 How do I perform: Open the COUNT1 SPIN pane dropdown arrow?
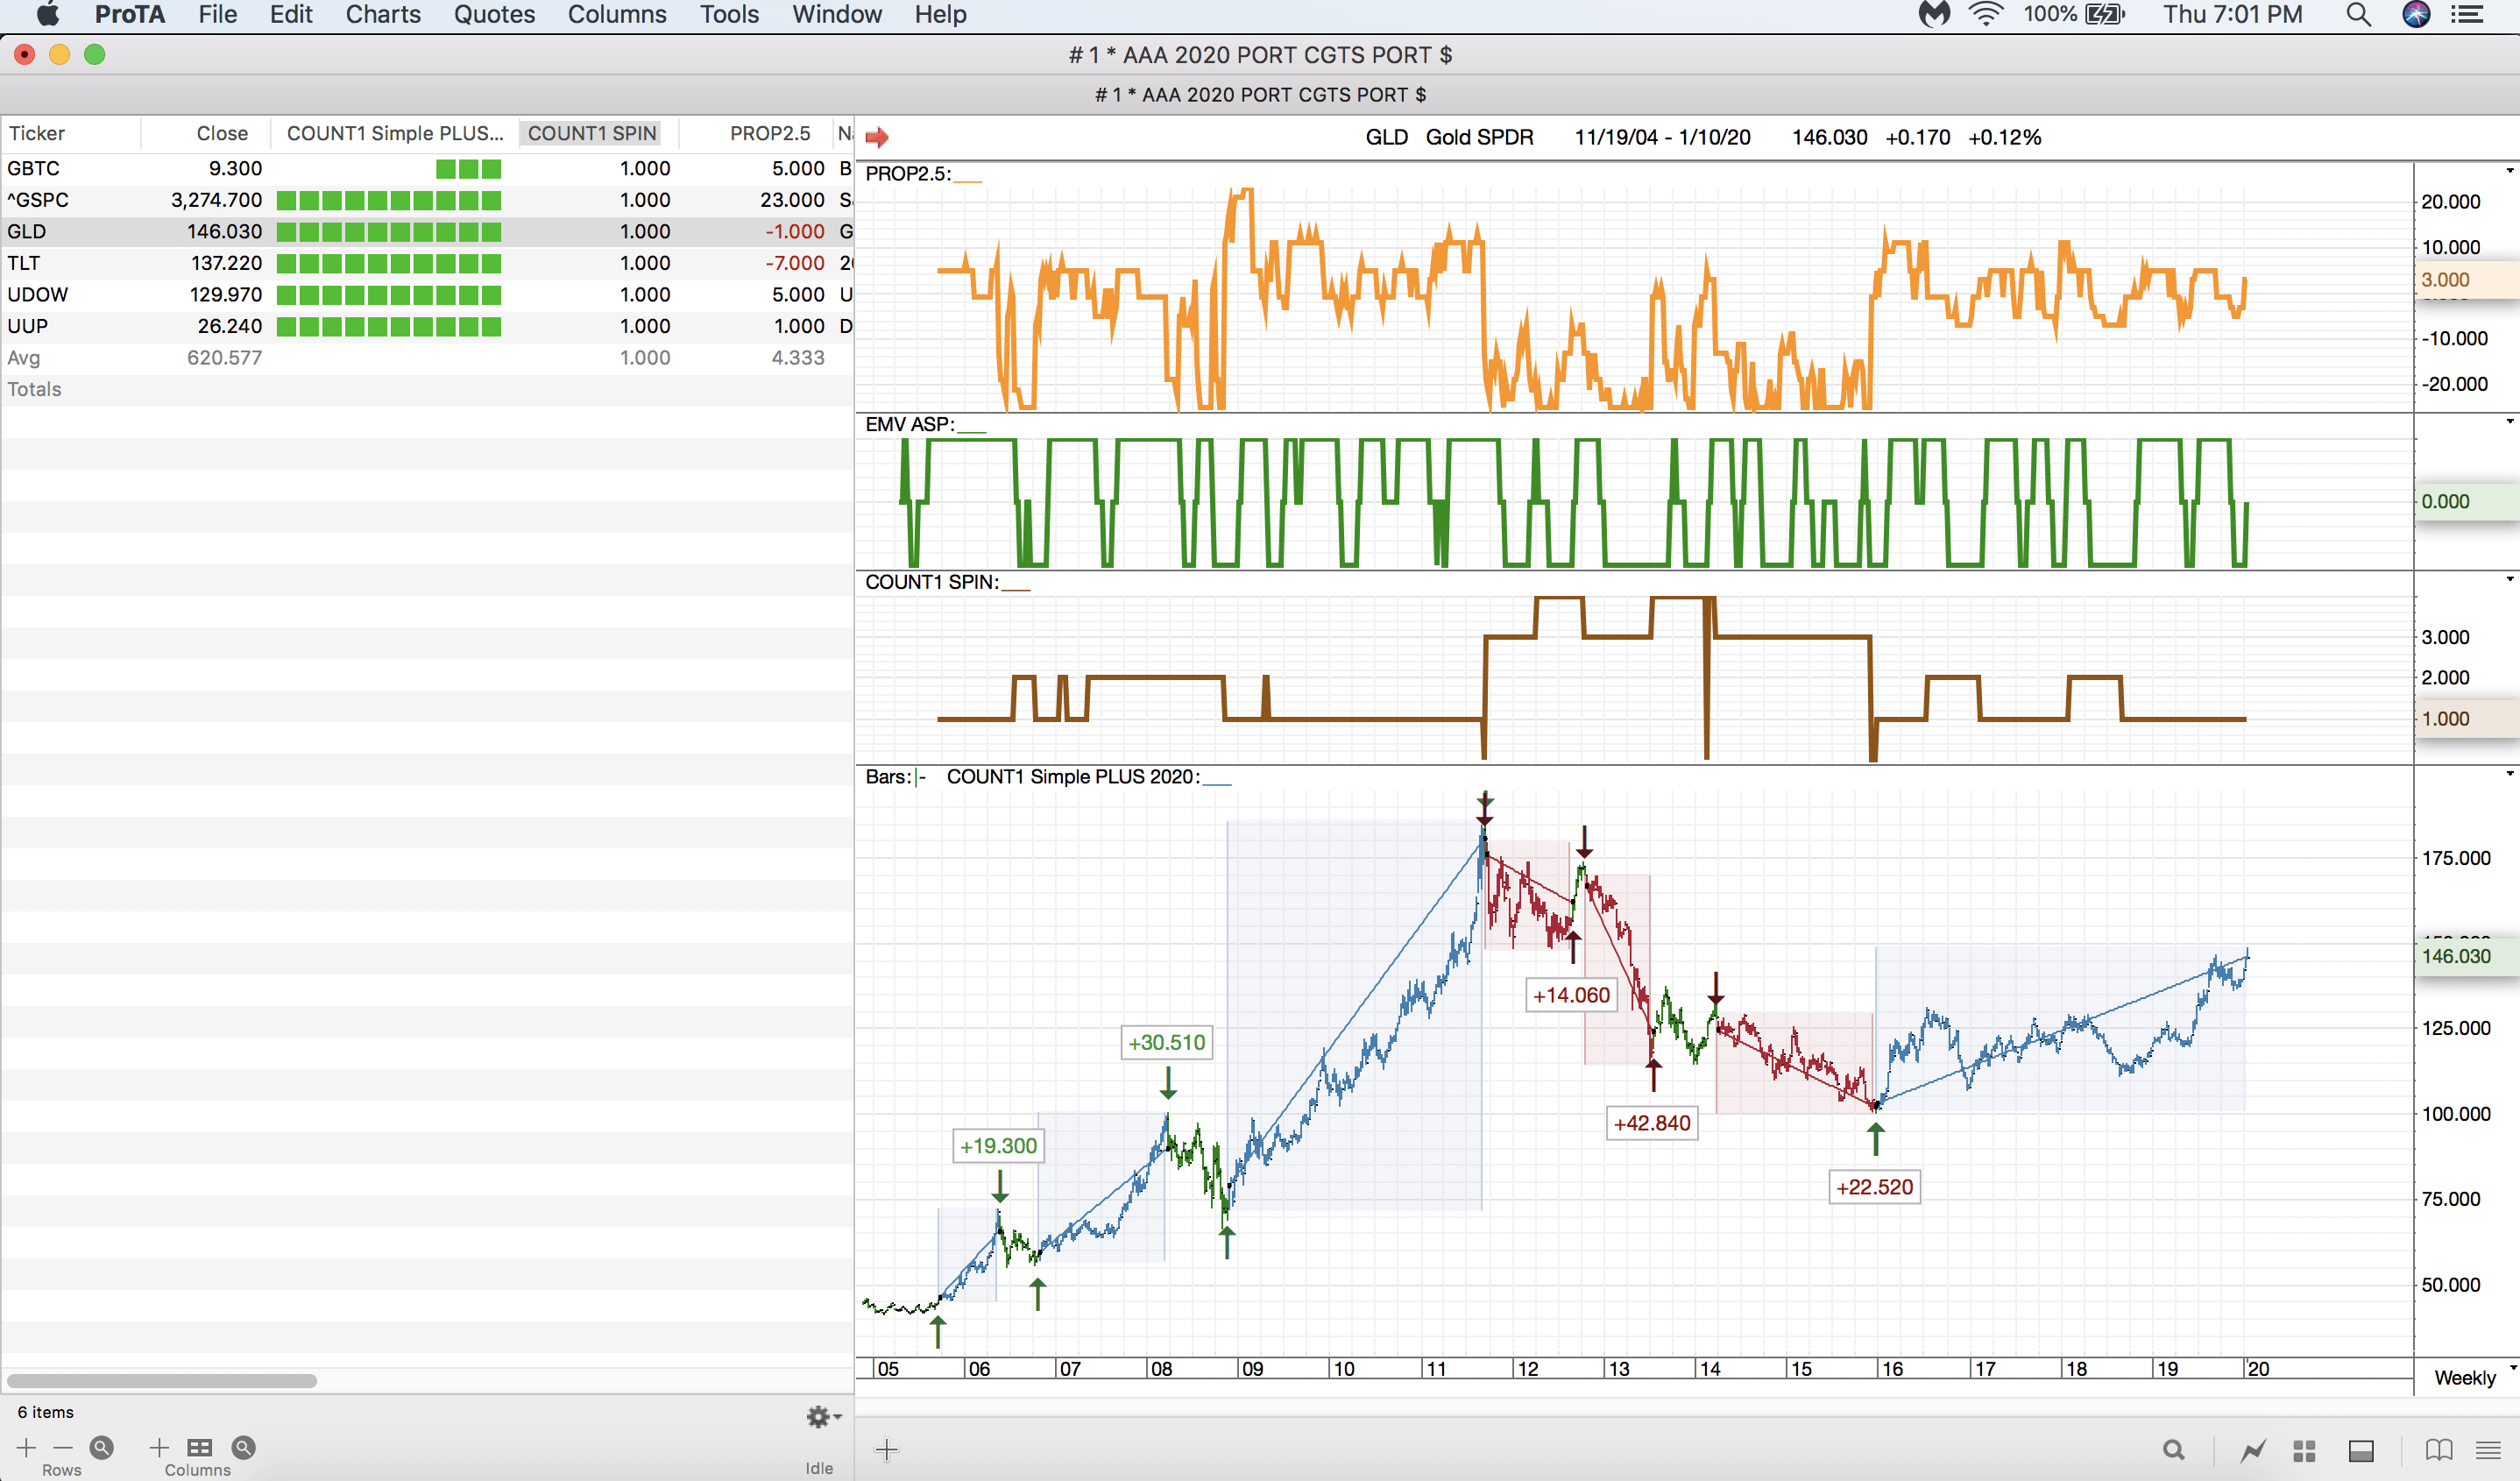tap(2510, 579)
